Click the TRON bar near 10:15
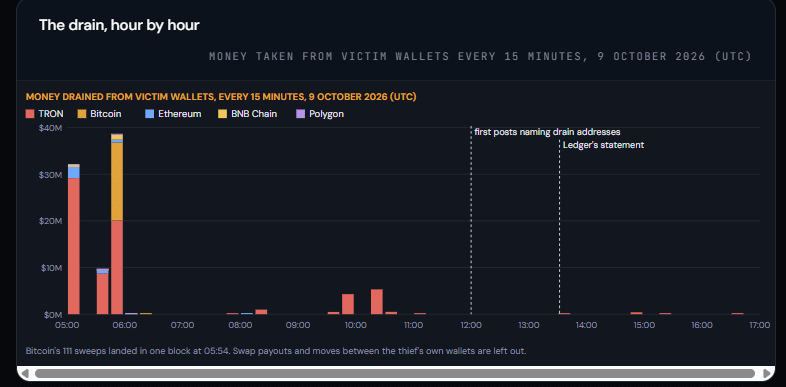 click(377, 302)
